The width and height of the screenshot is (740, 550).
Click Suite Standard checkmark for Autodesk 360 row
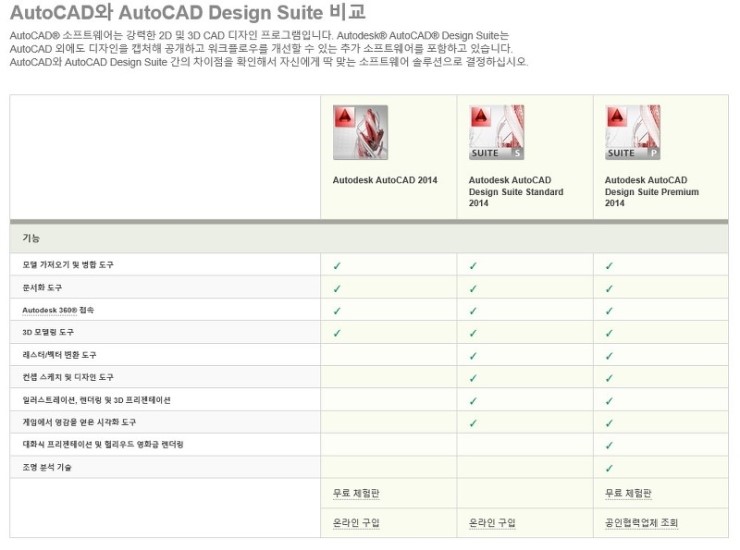click(473, 311)
